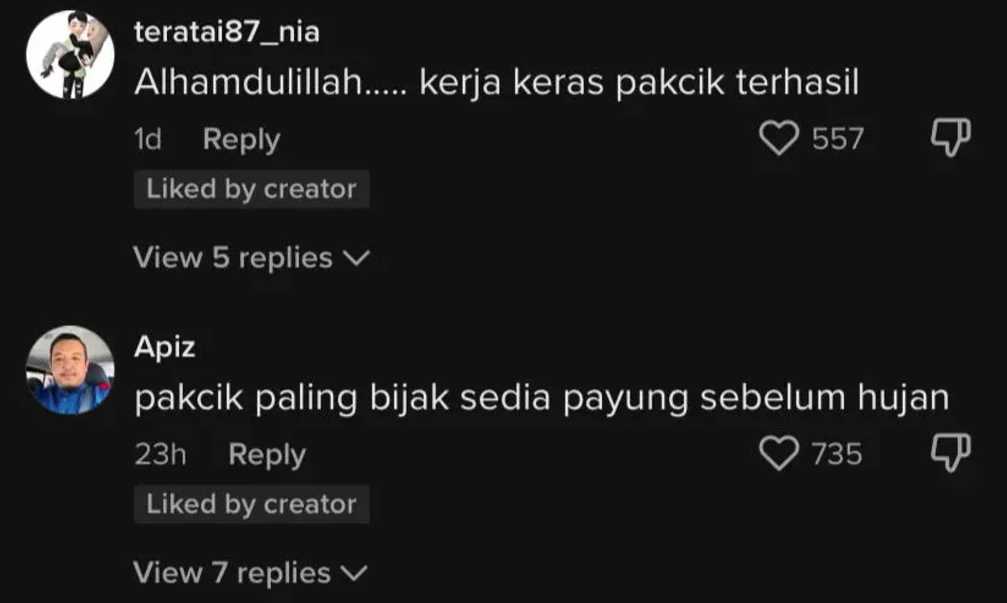Viewport: 1007px width, 603px height.
Task: Open the Apiz username link
Action: tap(164, 347)
